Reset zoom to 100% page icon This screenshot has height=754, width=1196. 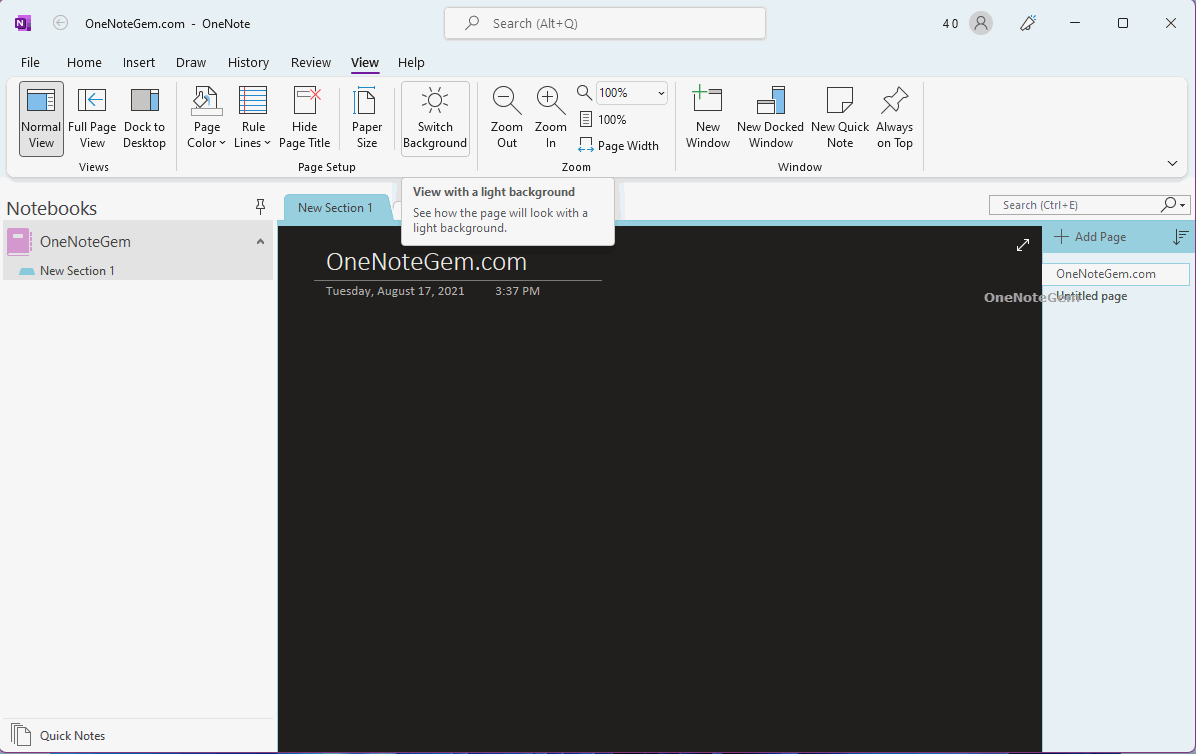point(603,120)
